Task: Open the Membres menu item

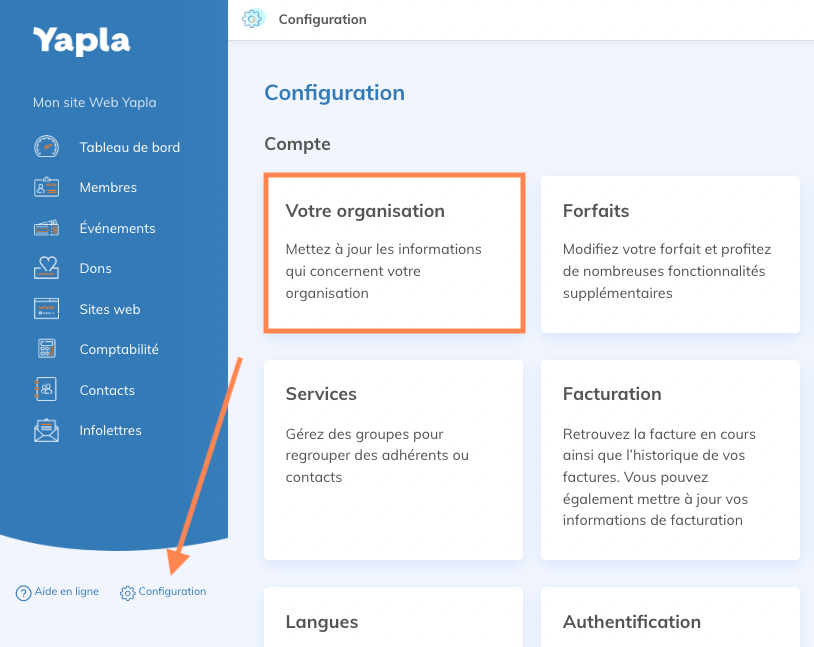Action: click(x=108, y=187)
